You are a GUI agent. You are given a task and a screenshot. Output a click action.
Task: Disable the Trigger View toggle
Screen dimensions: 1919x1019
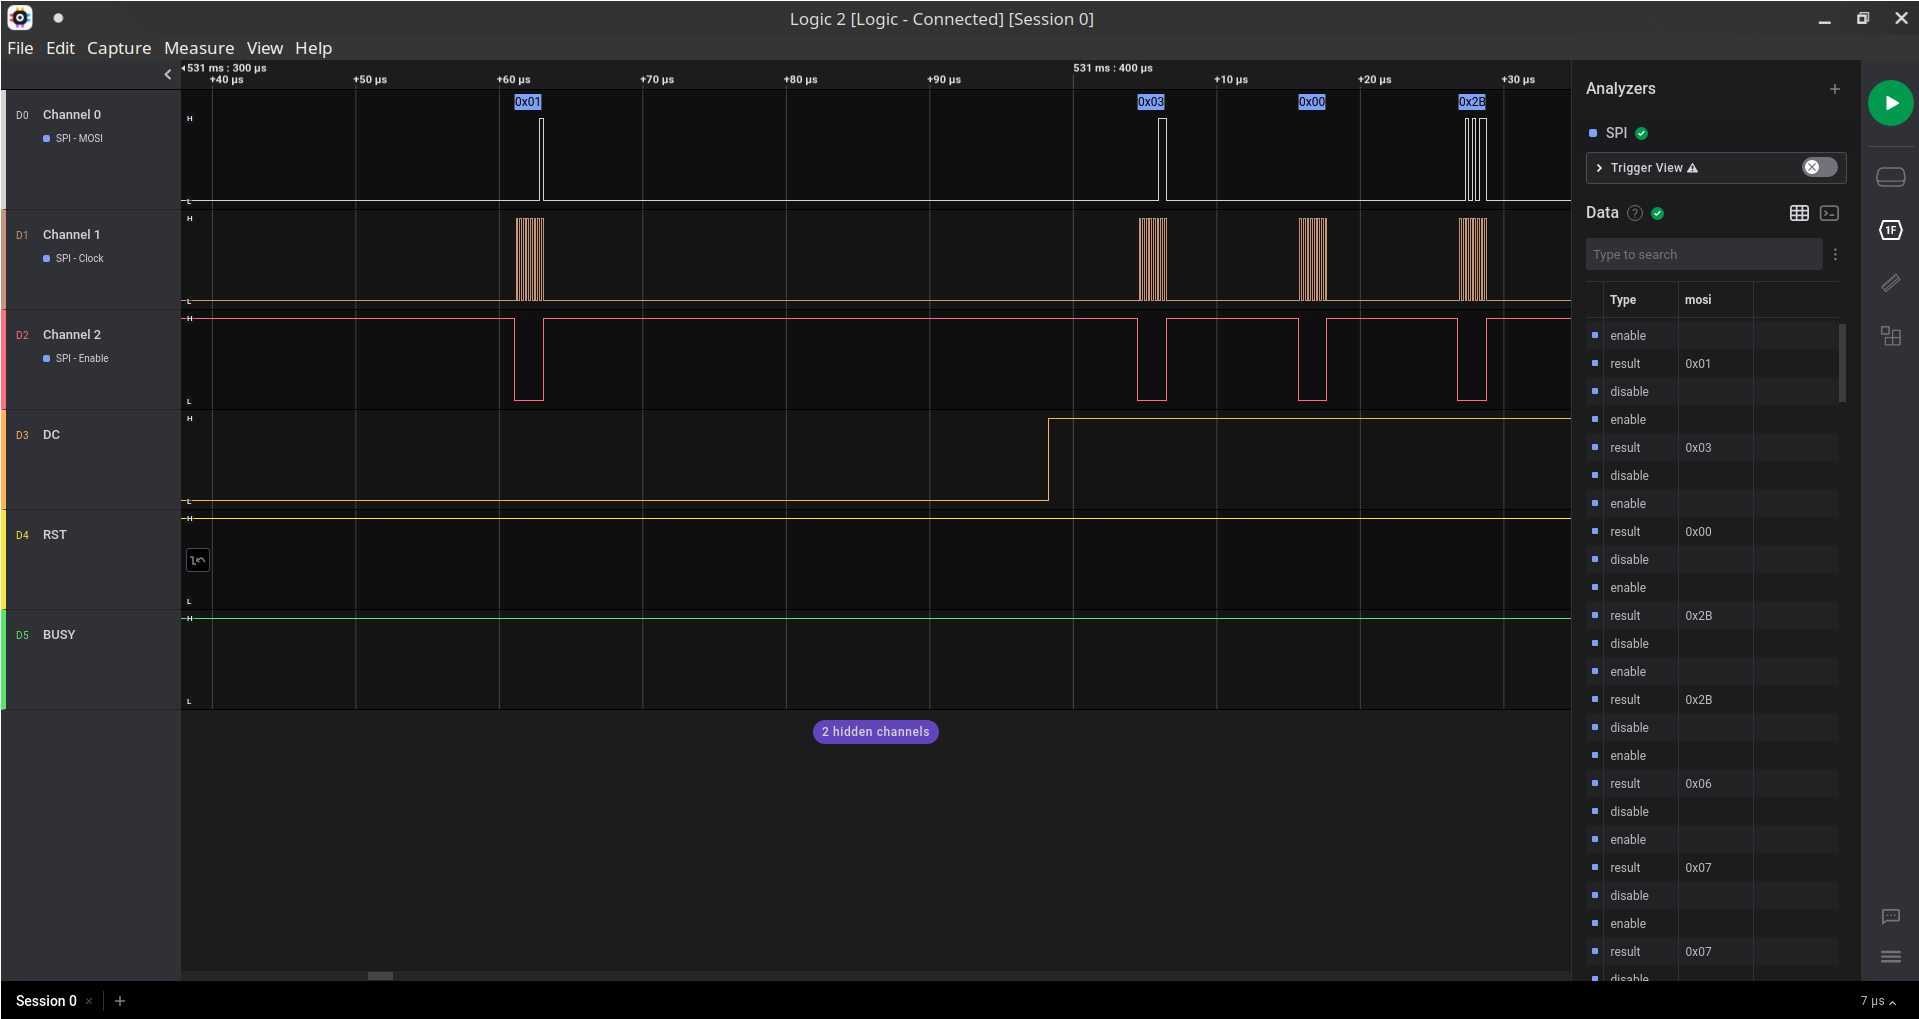tap(1818, 167)
